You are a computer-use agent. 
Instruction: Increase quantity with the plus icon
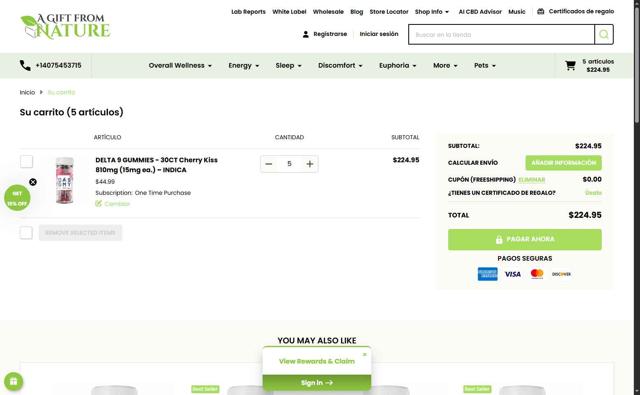310,164
